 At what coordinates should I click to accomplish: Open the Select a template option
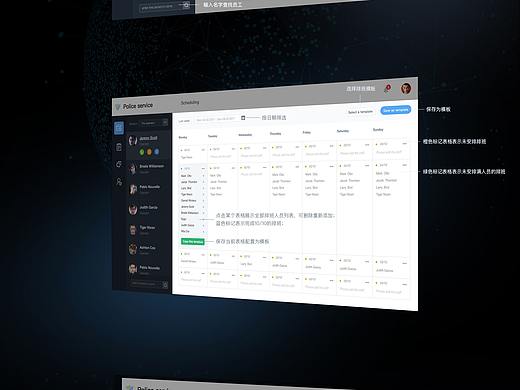(360, 112)
